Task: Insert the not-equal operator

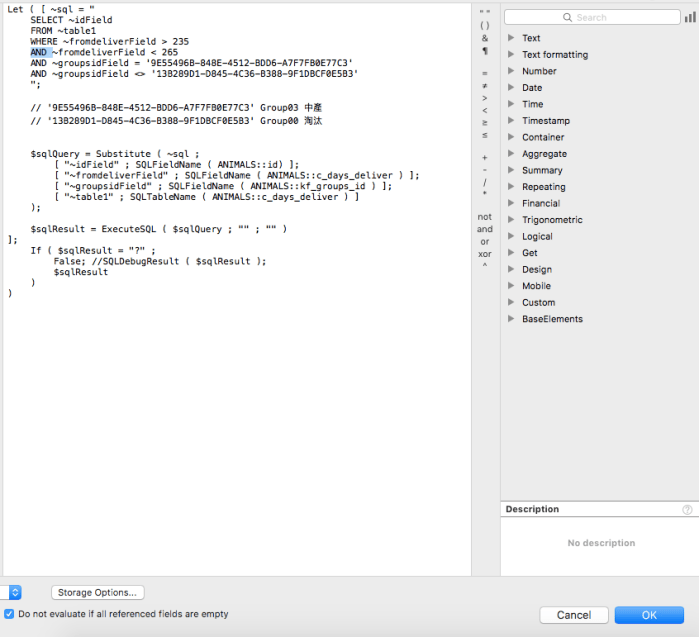Action: (485, 86)
